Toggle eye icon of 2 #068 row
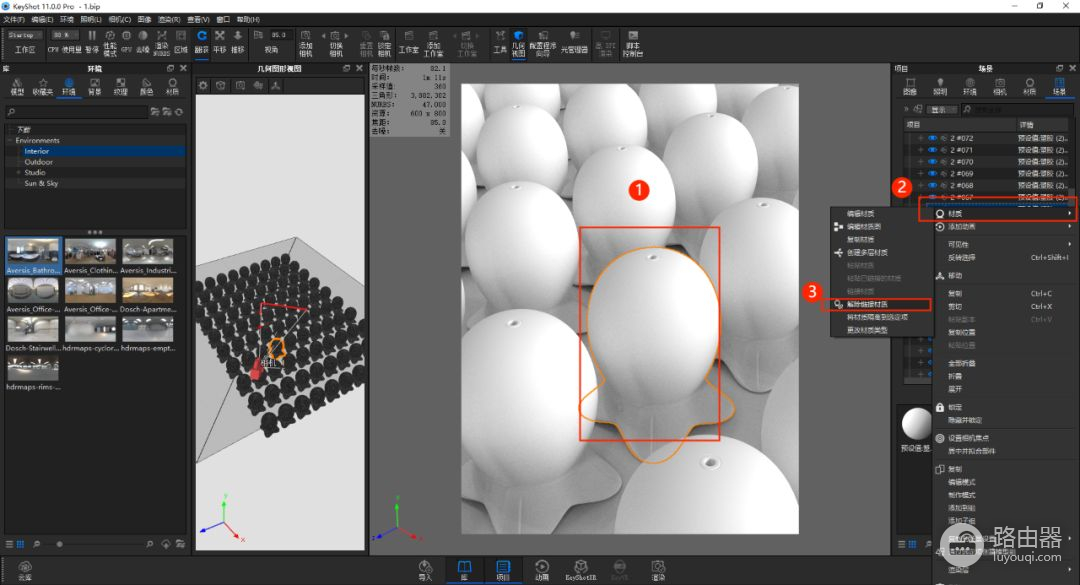Screen dimensions: 1080x585 [x=932, y=185]
